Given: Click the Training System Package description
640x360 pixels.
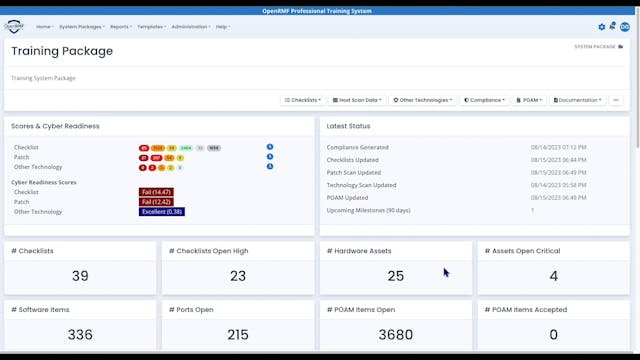Looking at the screenshot, I should (43, 78).
